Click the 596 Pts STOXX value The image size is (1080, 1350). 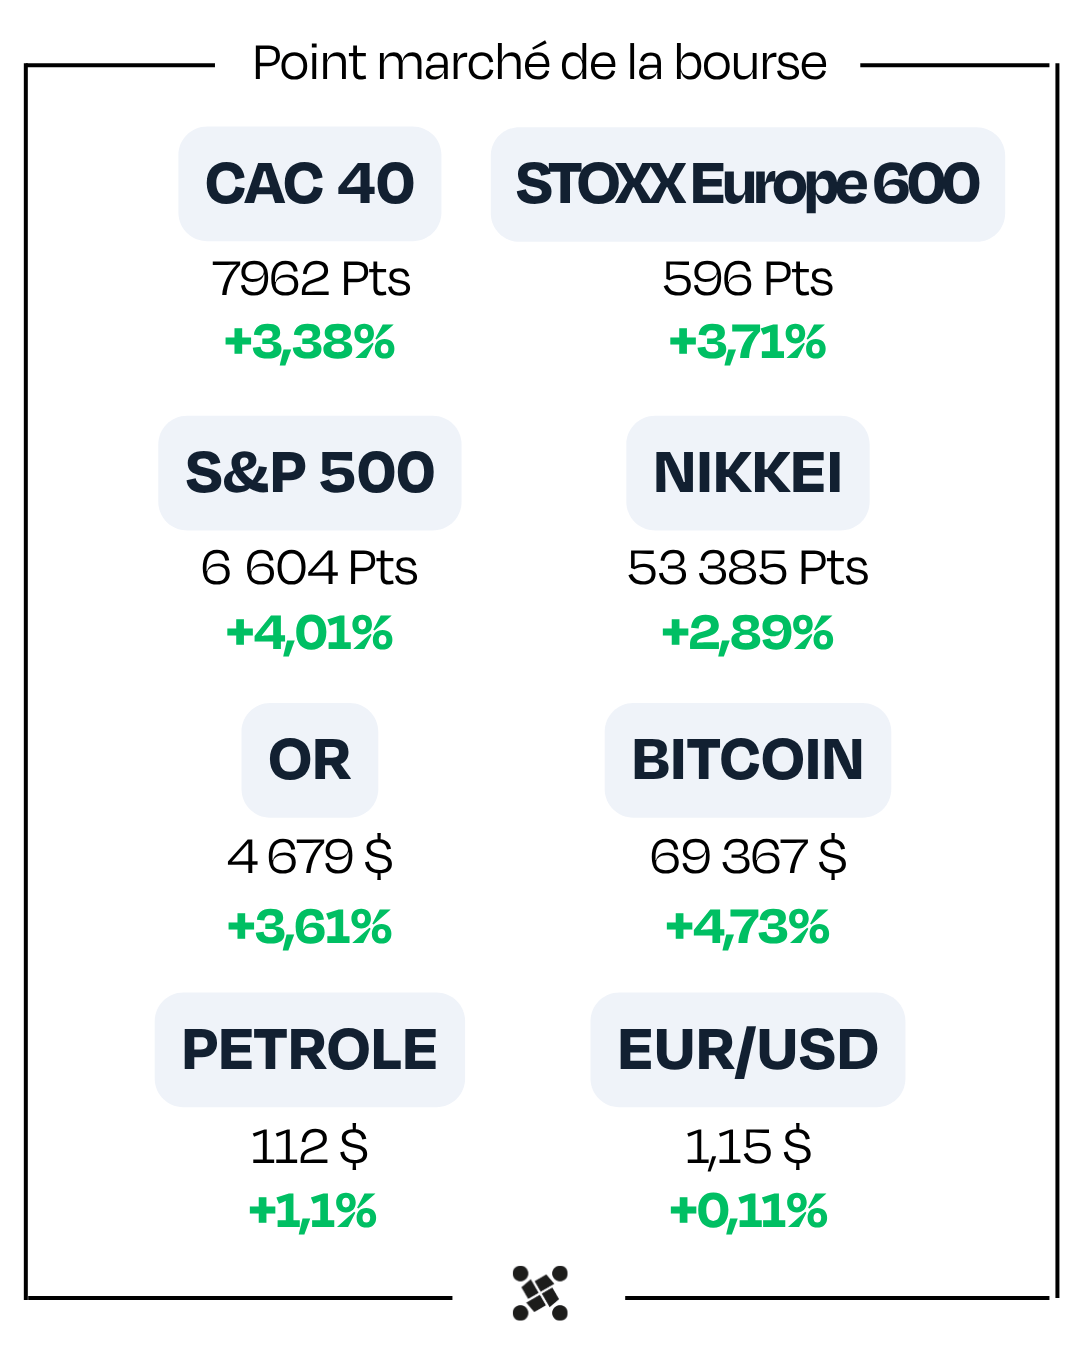(x=747, y=279)
